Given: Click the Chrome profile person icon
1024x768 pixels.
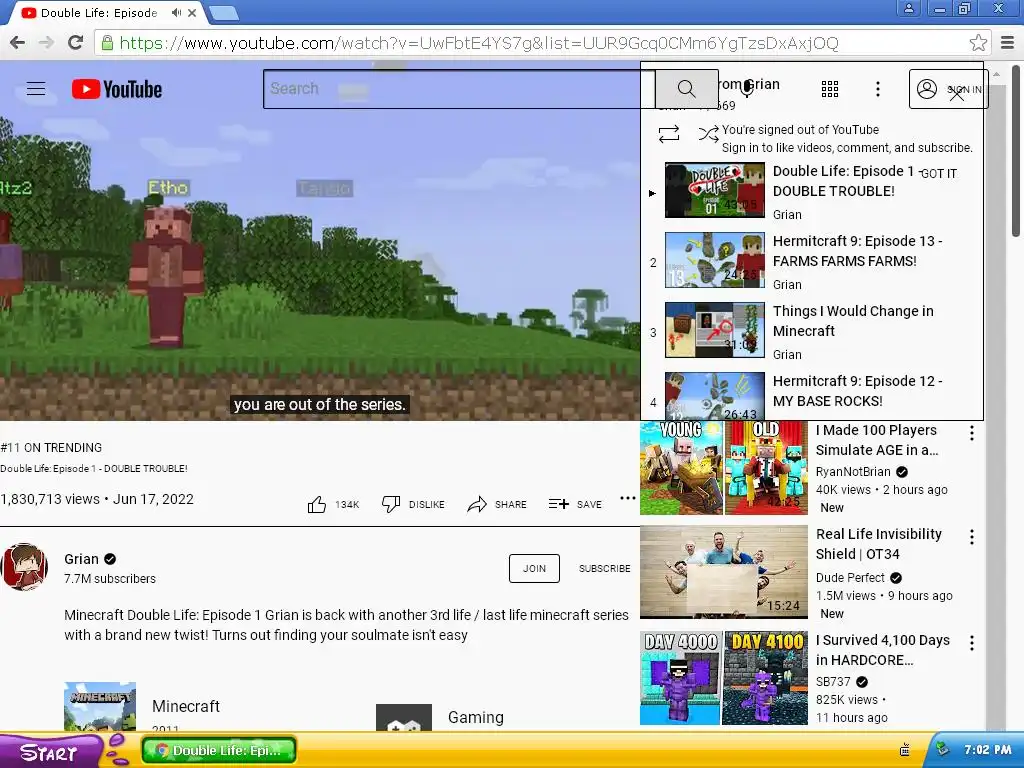Looking at the screenshot, I should pyautogui.click(x=908, y=8).
